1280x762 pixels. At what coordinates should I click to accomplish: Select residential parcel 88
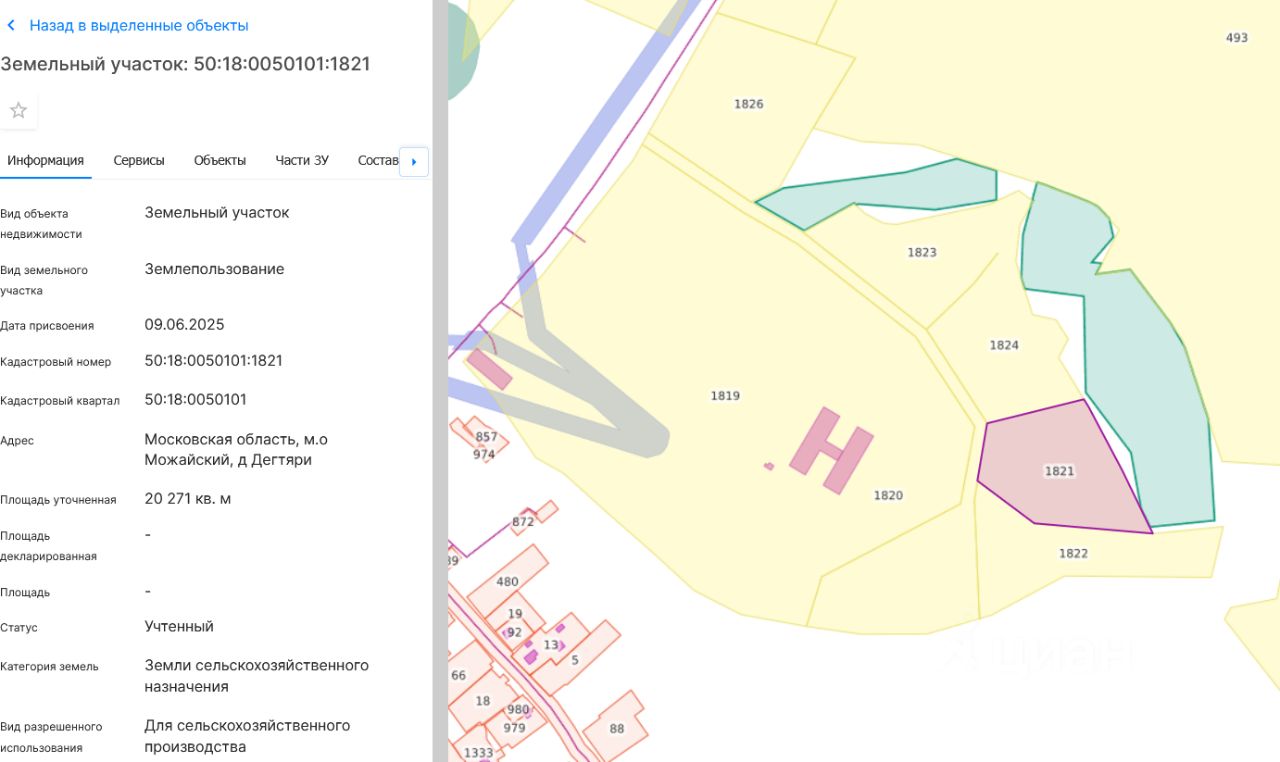[616, 729]
